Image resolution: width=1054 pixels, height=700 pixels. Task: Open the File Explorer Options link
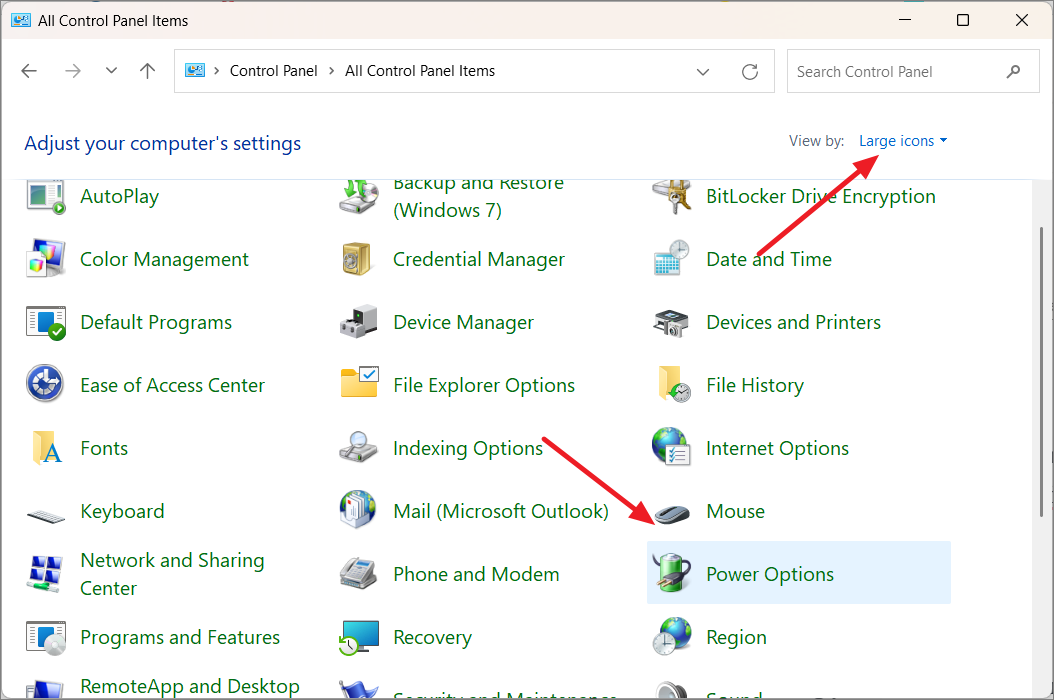point(484,385)
